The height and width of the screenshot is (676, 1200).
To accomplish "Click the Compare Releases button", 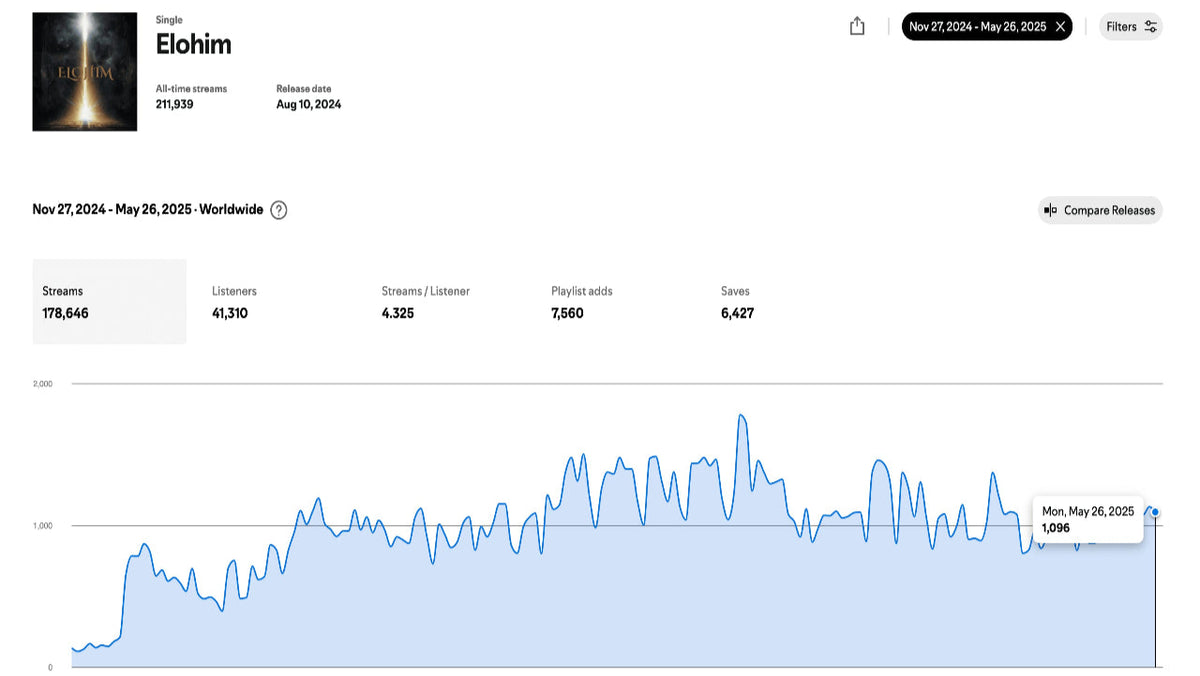I will (x=1100, y=210).
